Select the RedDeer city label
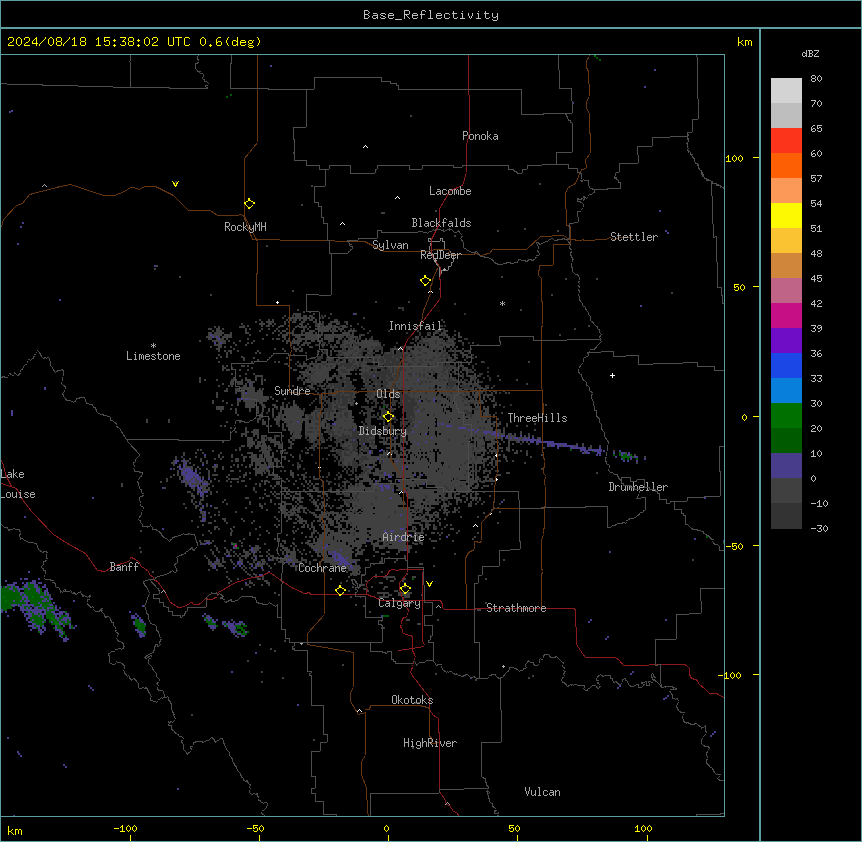862x842 pixels. pyautogui.click(x=440, y=255)
